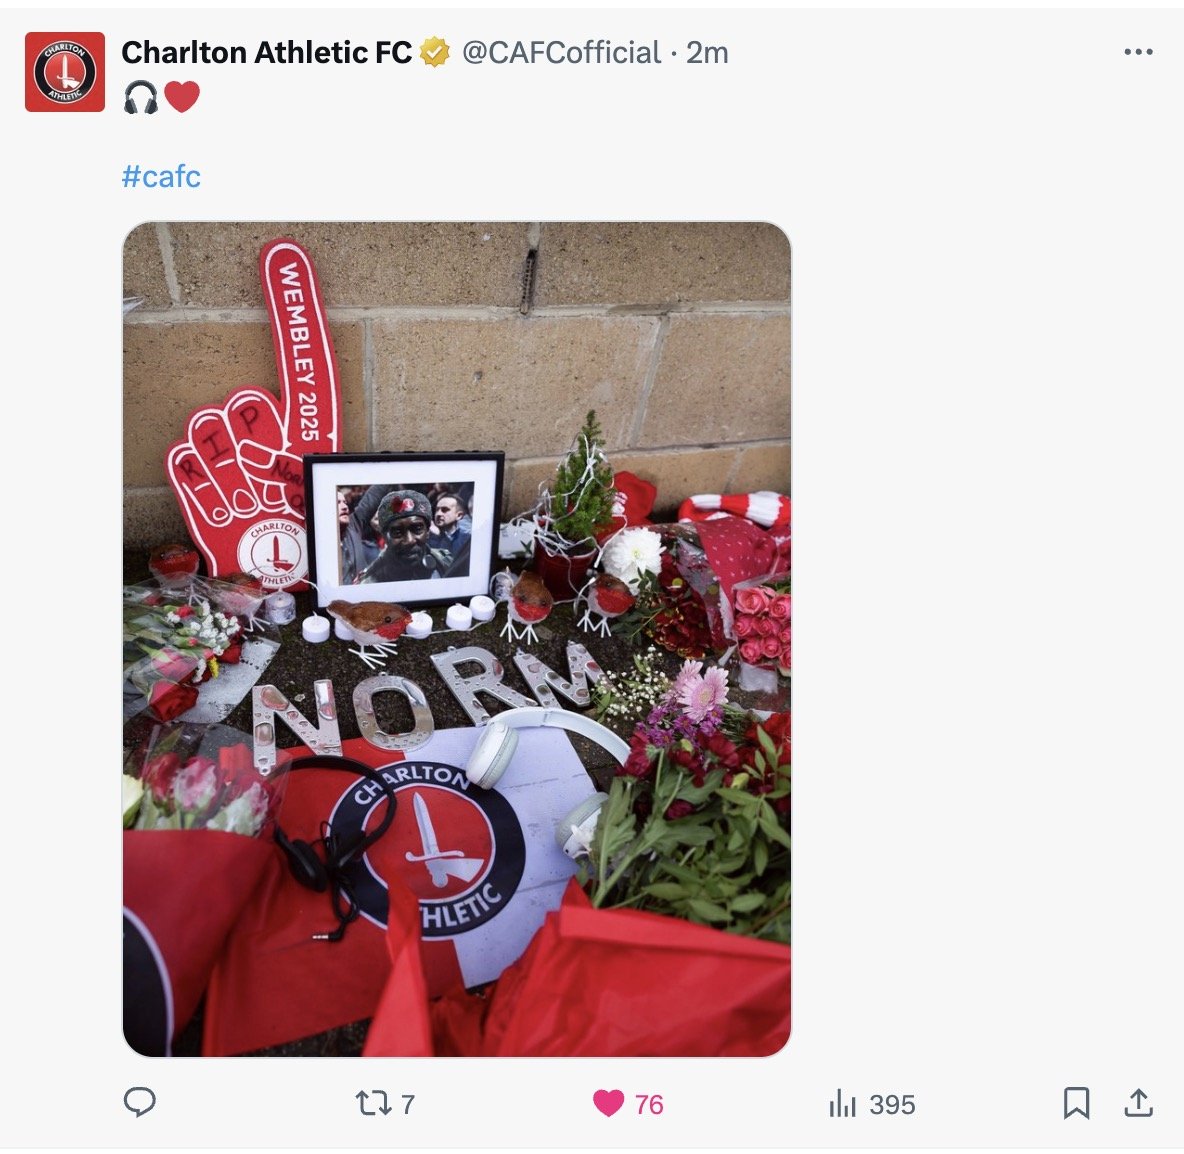Click the repost count of 7
This screenshot has height=1154, width=1184.
[x=408, y=1104]
